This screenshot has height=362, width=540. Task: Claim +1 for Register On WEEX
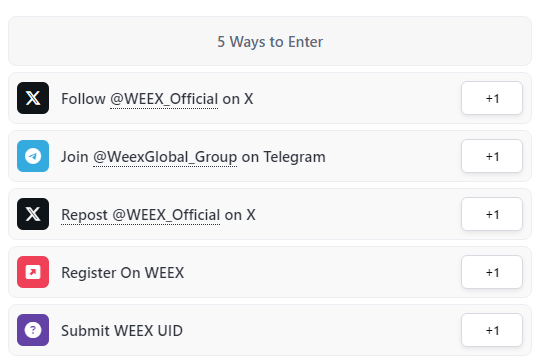pyautogui.click(x=492, y=272)
